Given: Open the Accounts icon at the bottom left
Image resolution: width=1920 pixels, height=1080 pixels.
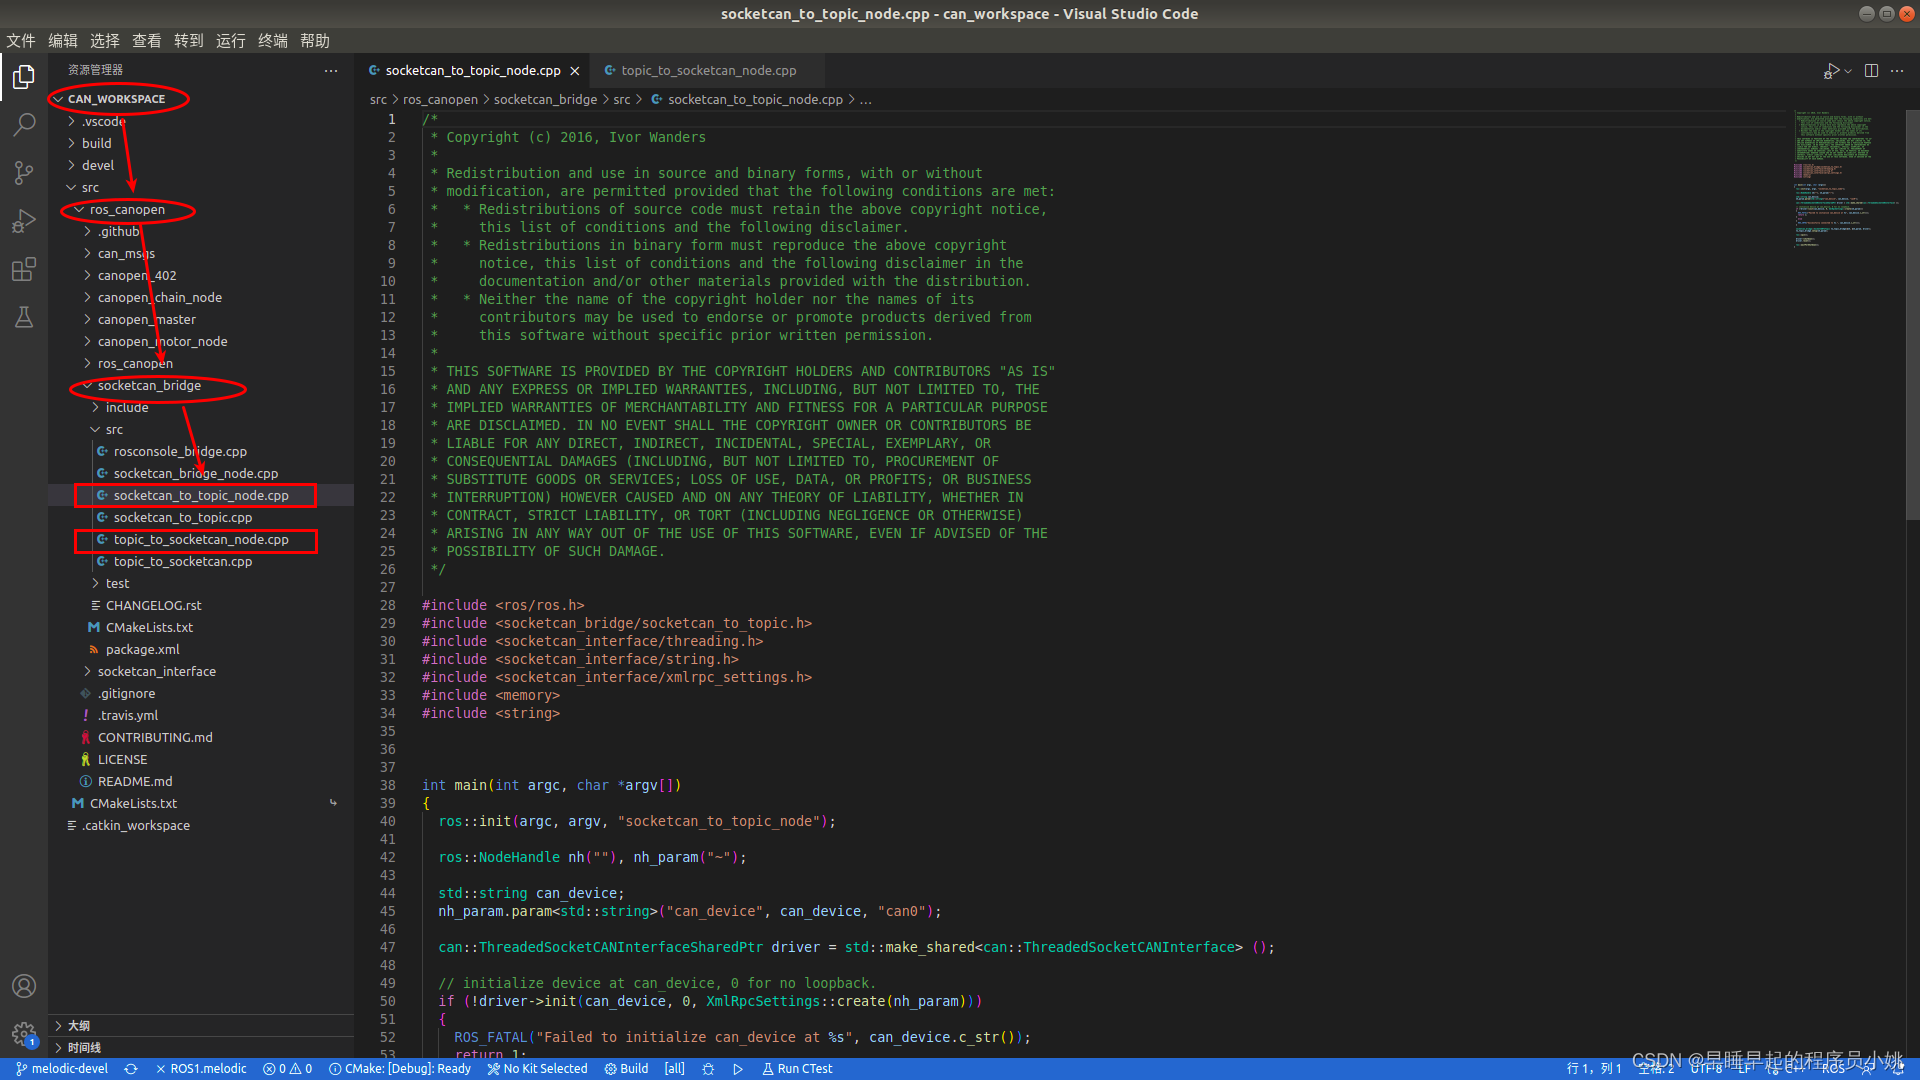Looking at the screenshot, I should click(23, 985).
